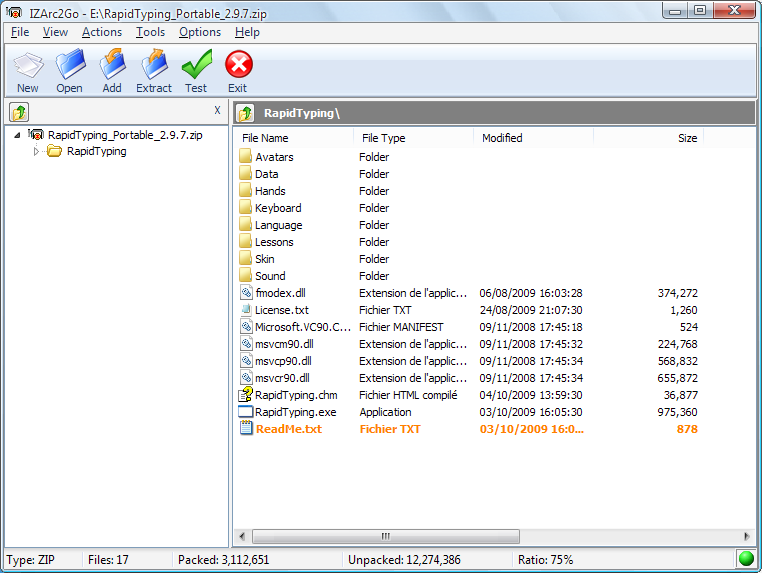Click the New archive toolbar icon
This screenshot has width=762, height=573.
pos(28,65)
